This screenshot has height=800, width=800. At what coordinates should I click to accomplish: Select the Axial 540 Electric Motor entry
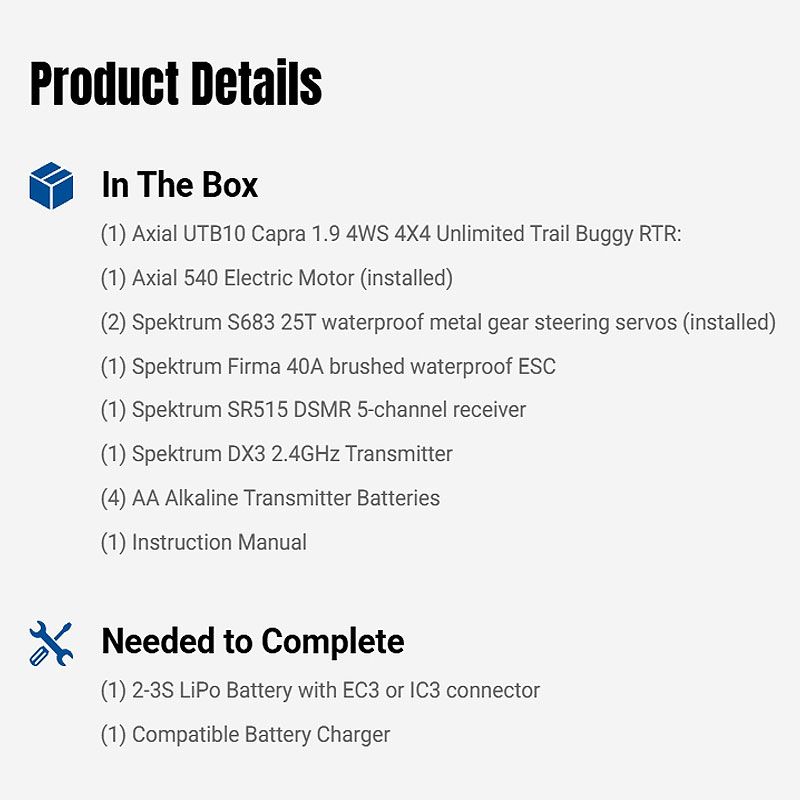point(277,278)
